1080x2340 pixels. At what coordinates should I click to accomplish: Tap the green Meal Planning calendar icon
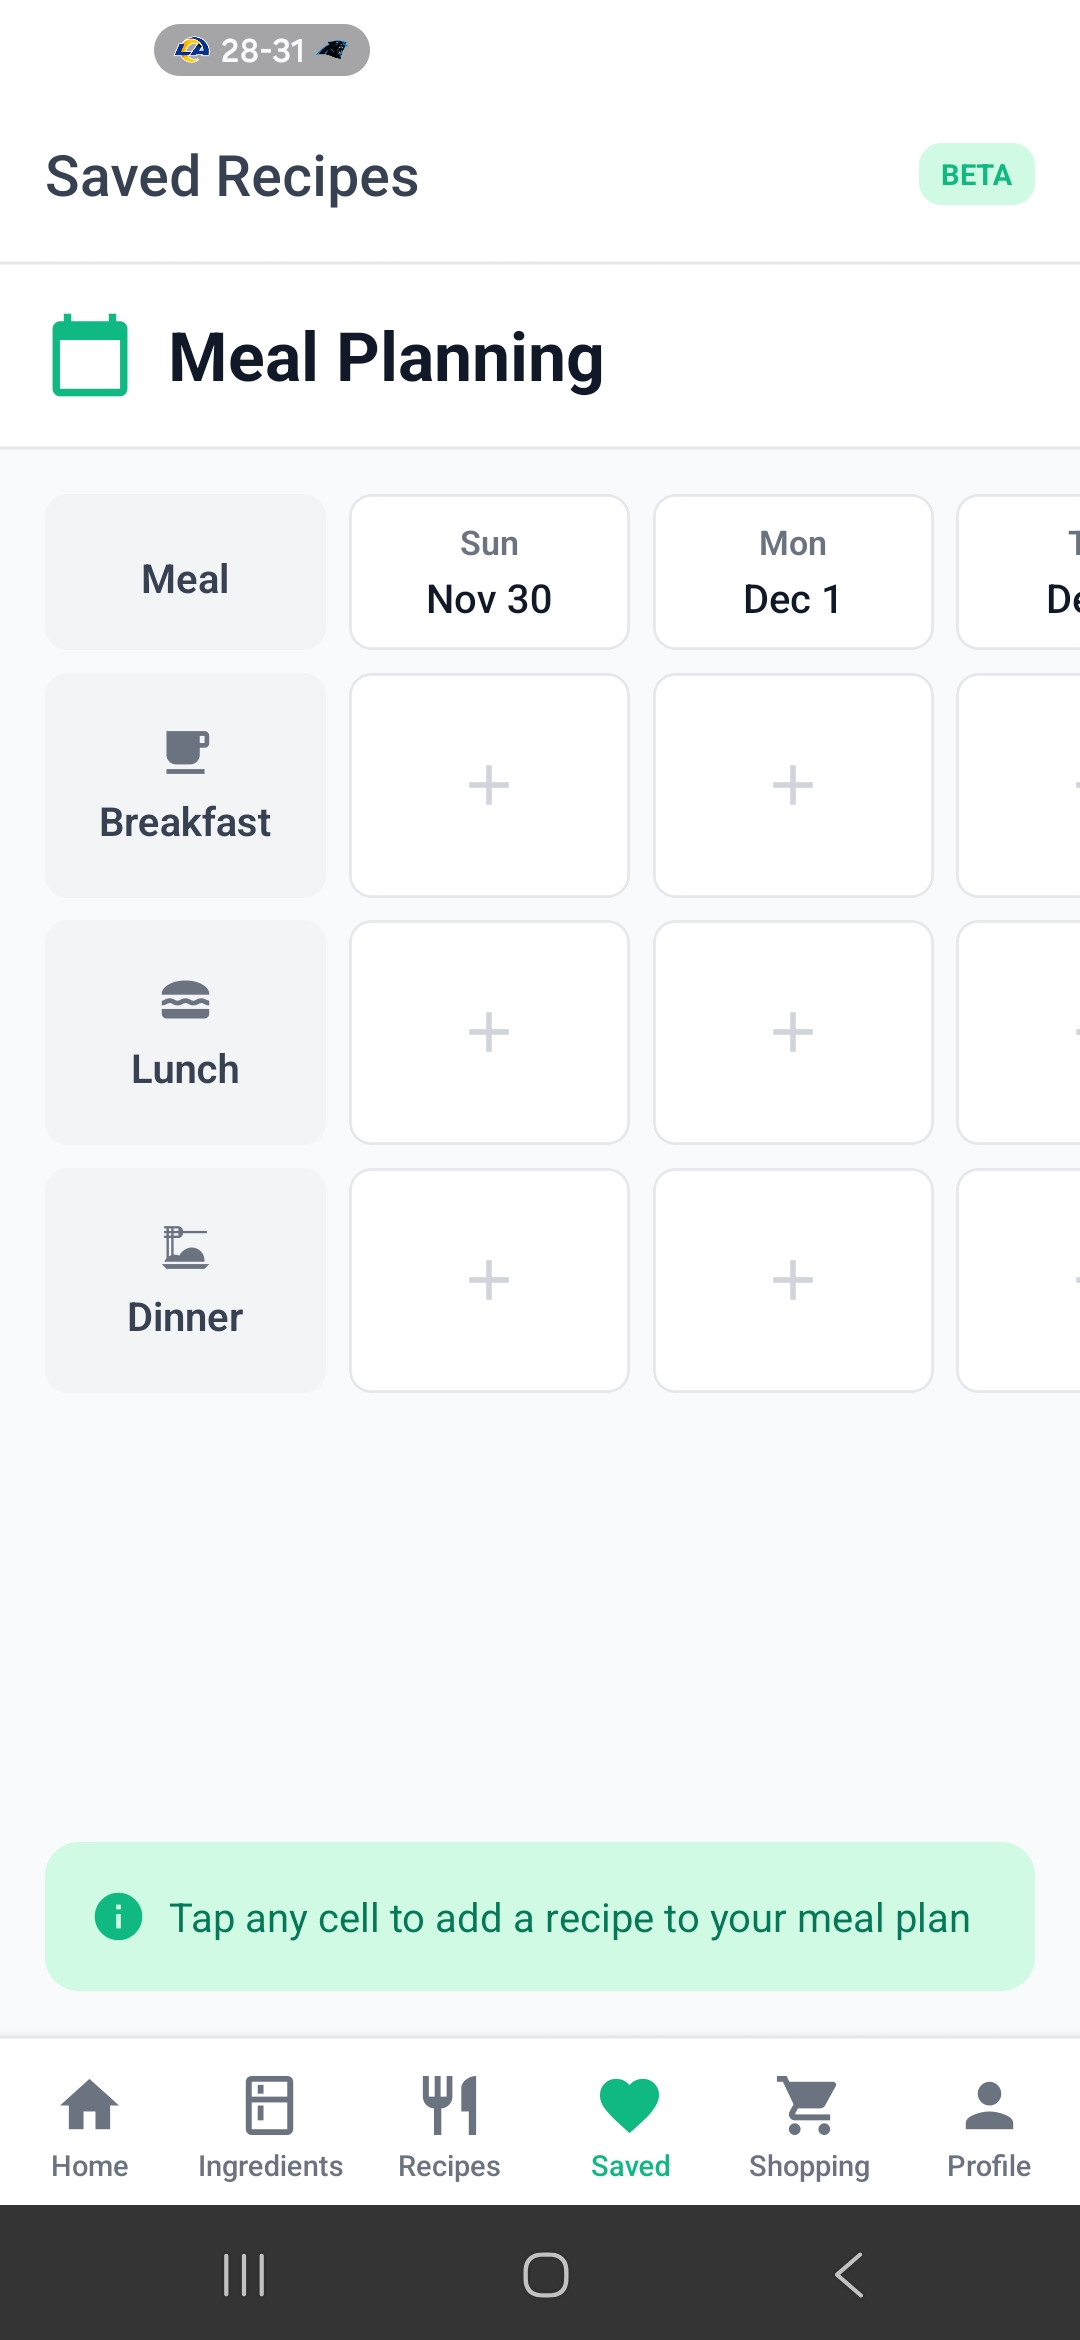tap(90, 356)
